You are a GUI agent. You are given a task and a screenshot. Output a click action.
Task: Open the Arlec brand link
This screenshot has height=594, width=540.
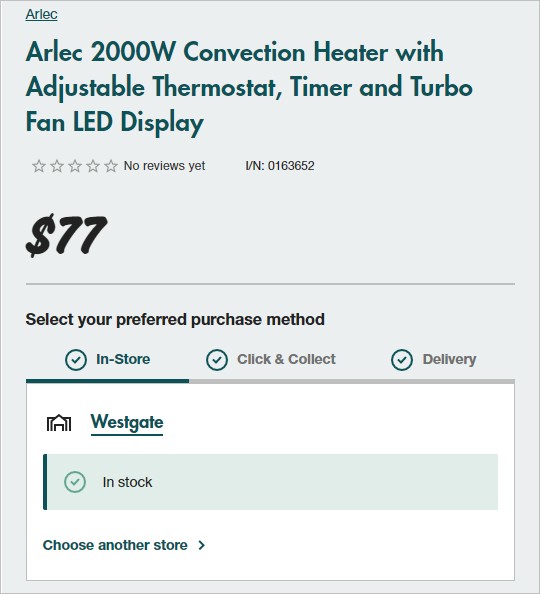41,14
